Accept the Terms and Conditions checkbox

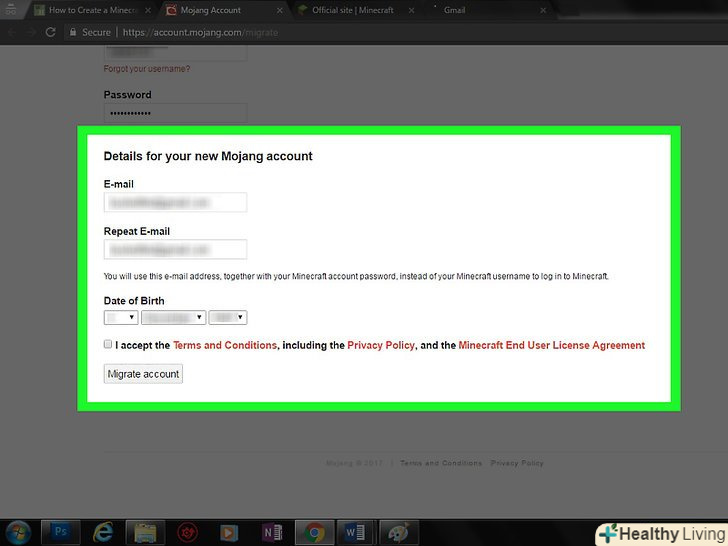click(108, 344)
